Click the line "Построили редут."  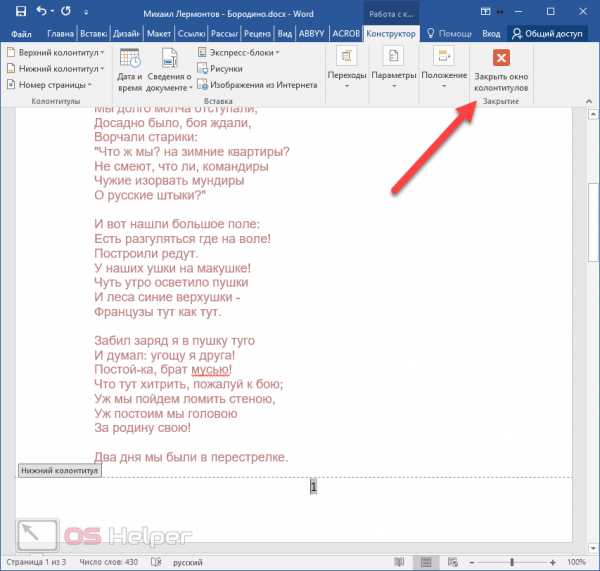pyautogui.click(x=146, y=253)
